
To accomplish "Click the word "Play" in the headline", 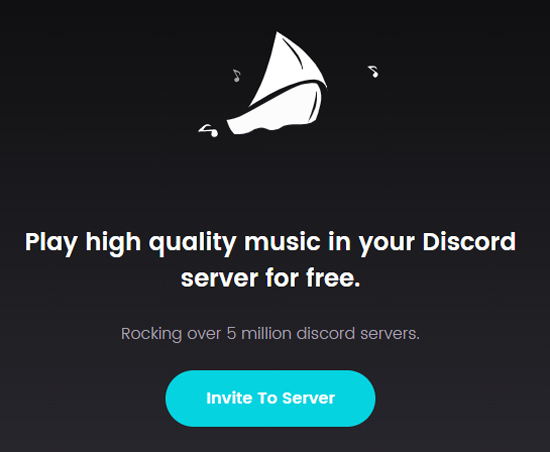I will click(x=51, y=243).
